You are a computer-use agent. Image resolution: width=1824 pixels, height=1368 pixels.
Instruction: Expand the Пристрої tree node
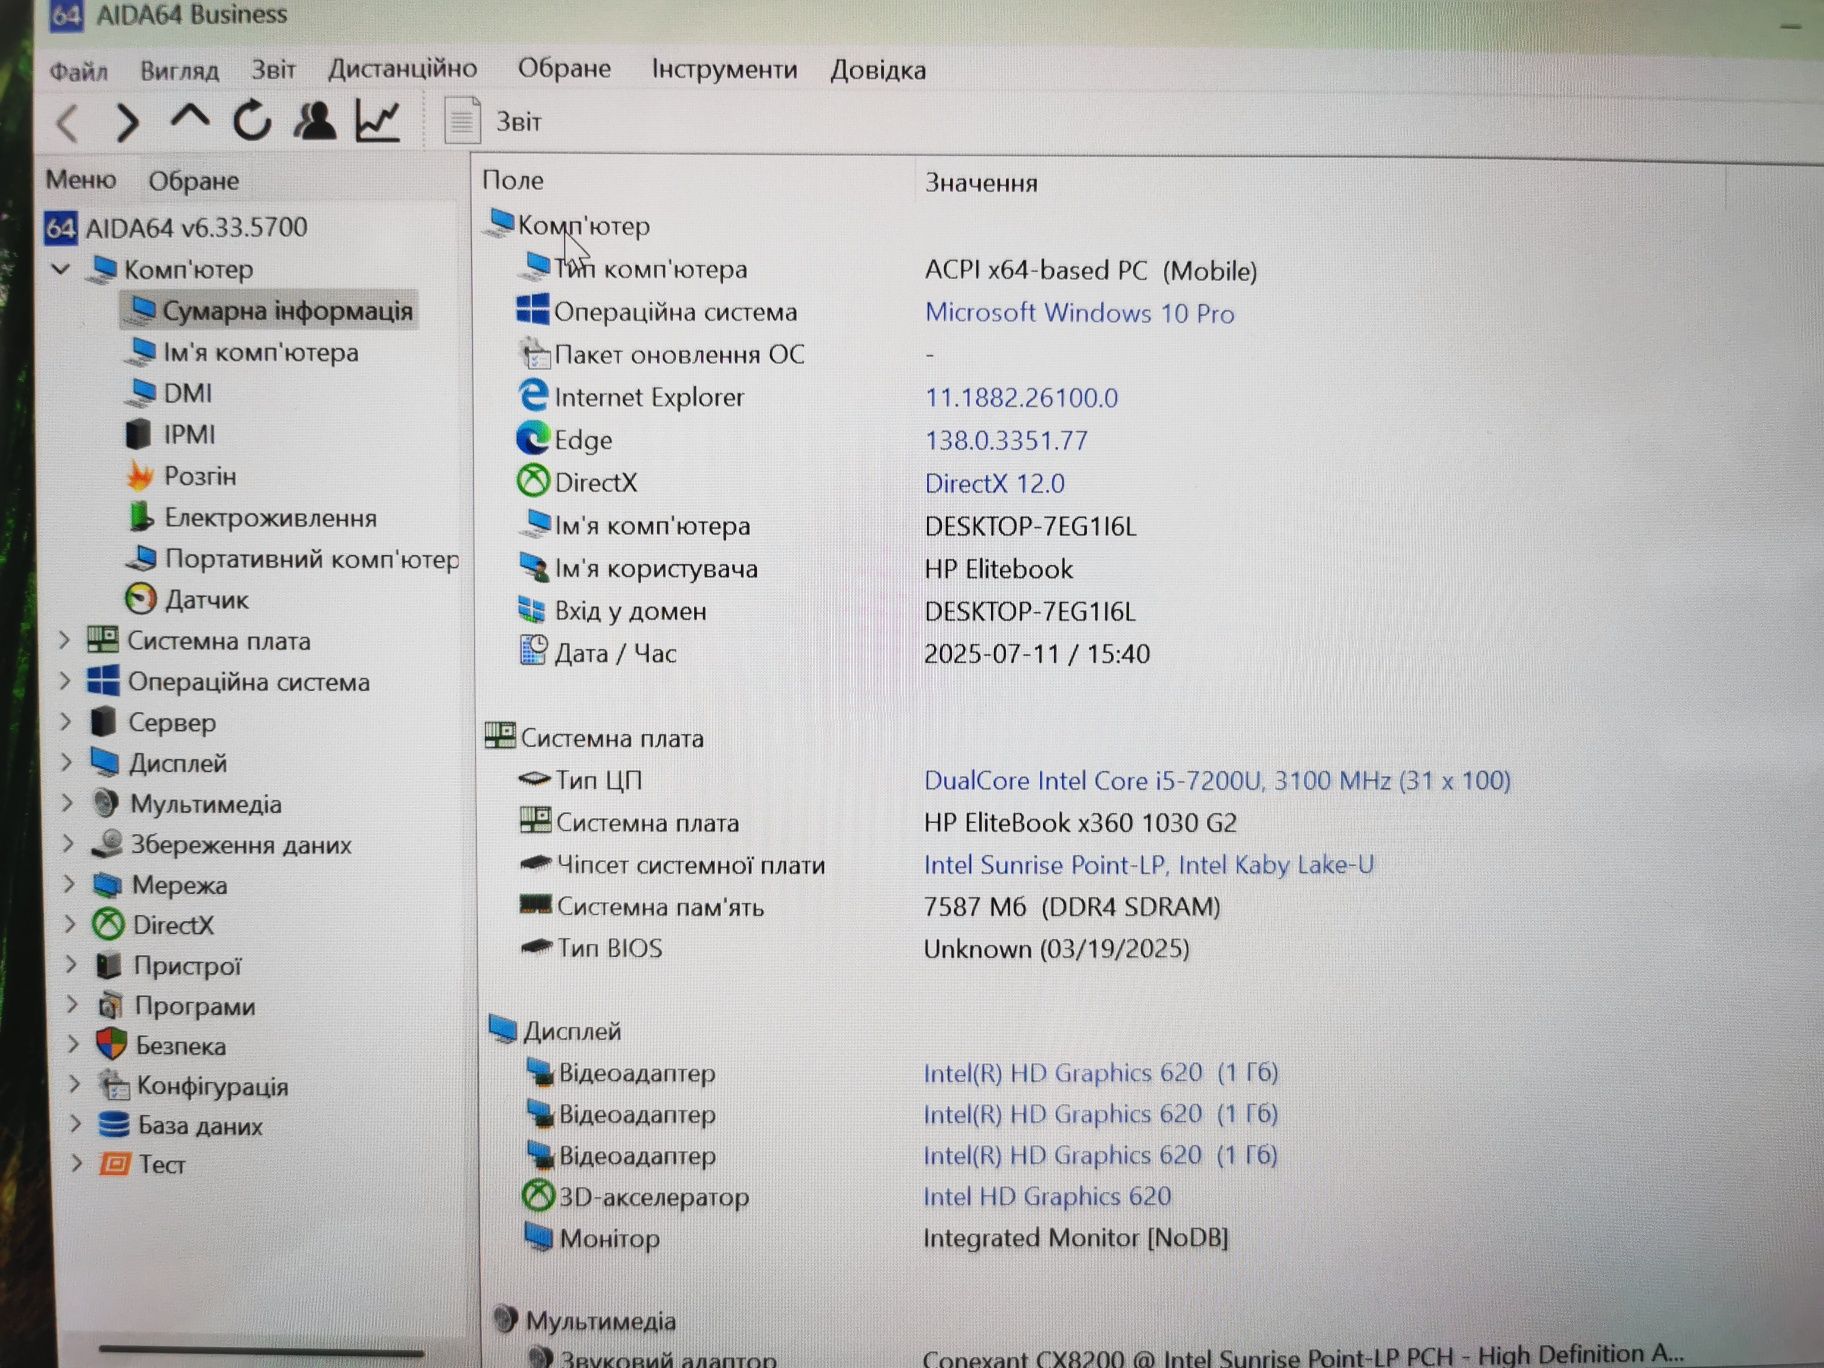[x=72, y=965]
